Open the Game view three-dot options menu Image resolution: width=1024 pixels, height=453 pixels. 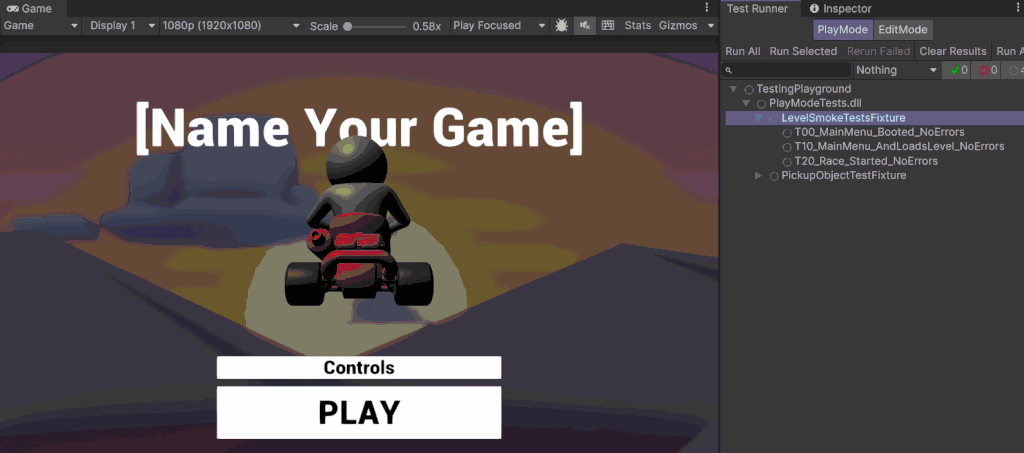pyautogui.click(x=706, y=7)
